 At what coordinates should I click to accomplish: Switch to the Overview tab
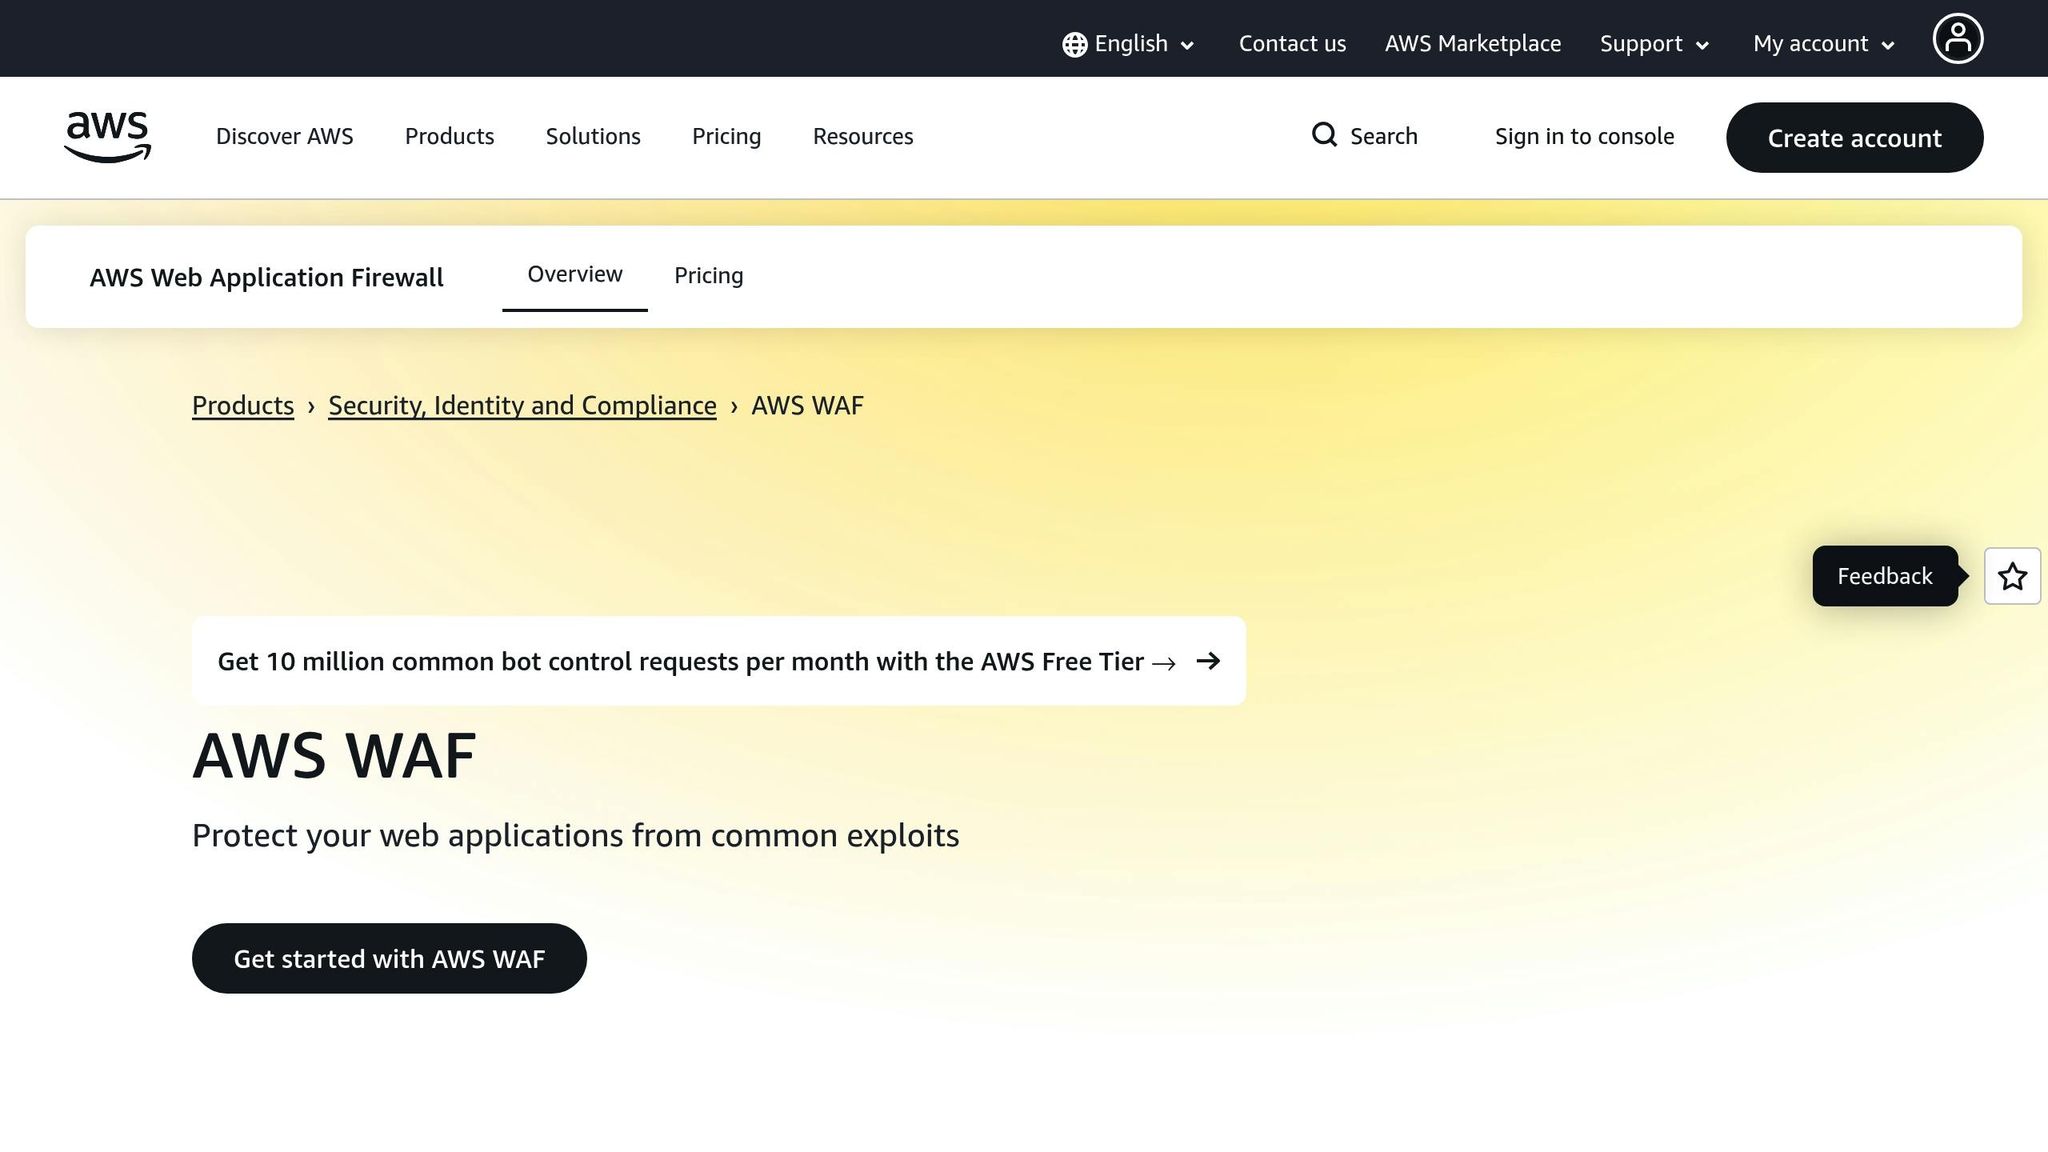click(x=574, y=275)
